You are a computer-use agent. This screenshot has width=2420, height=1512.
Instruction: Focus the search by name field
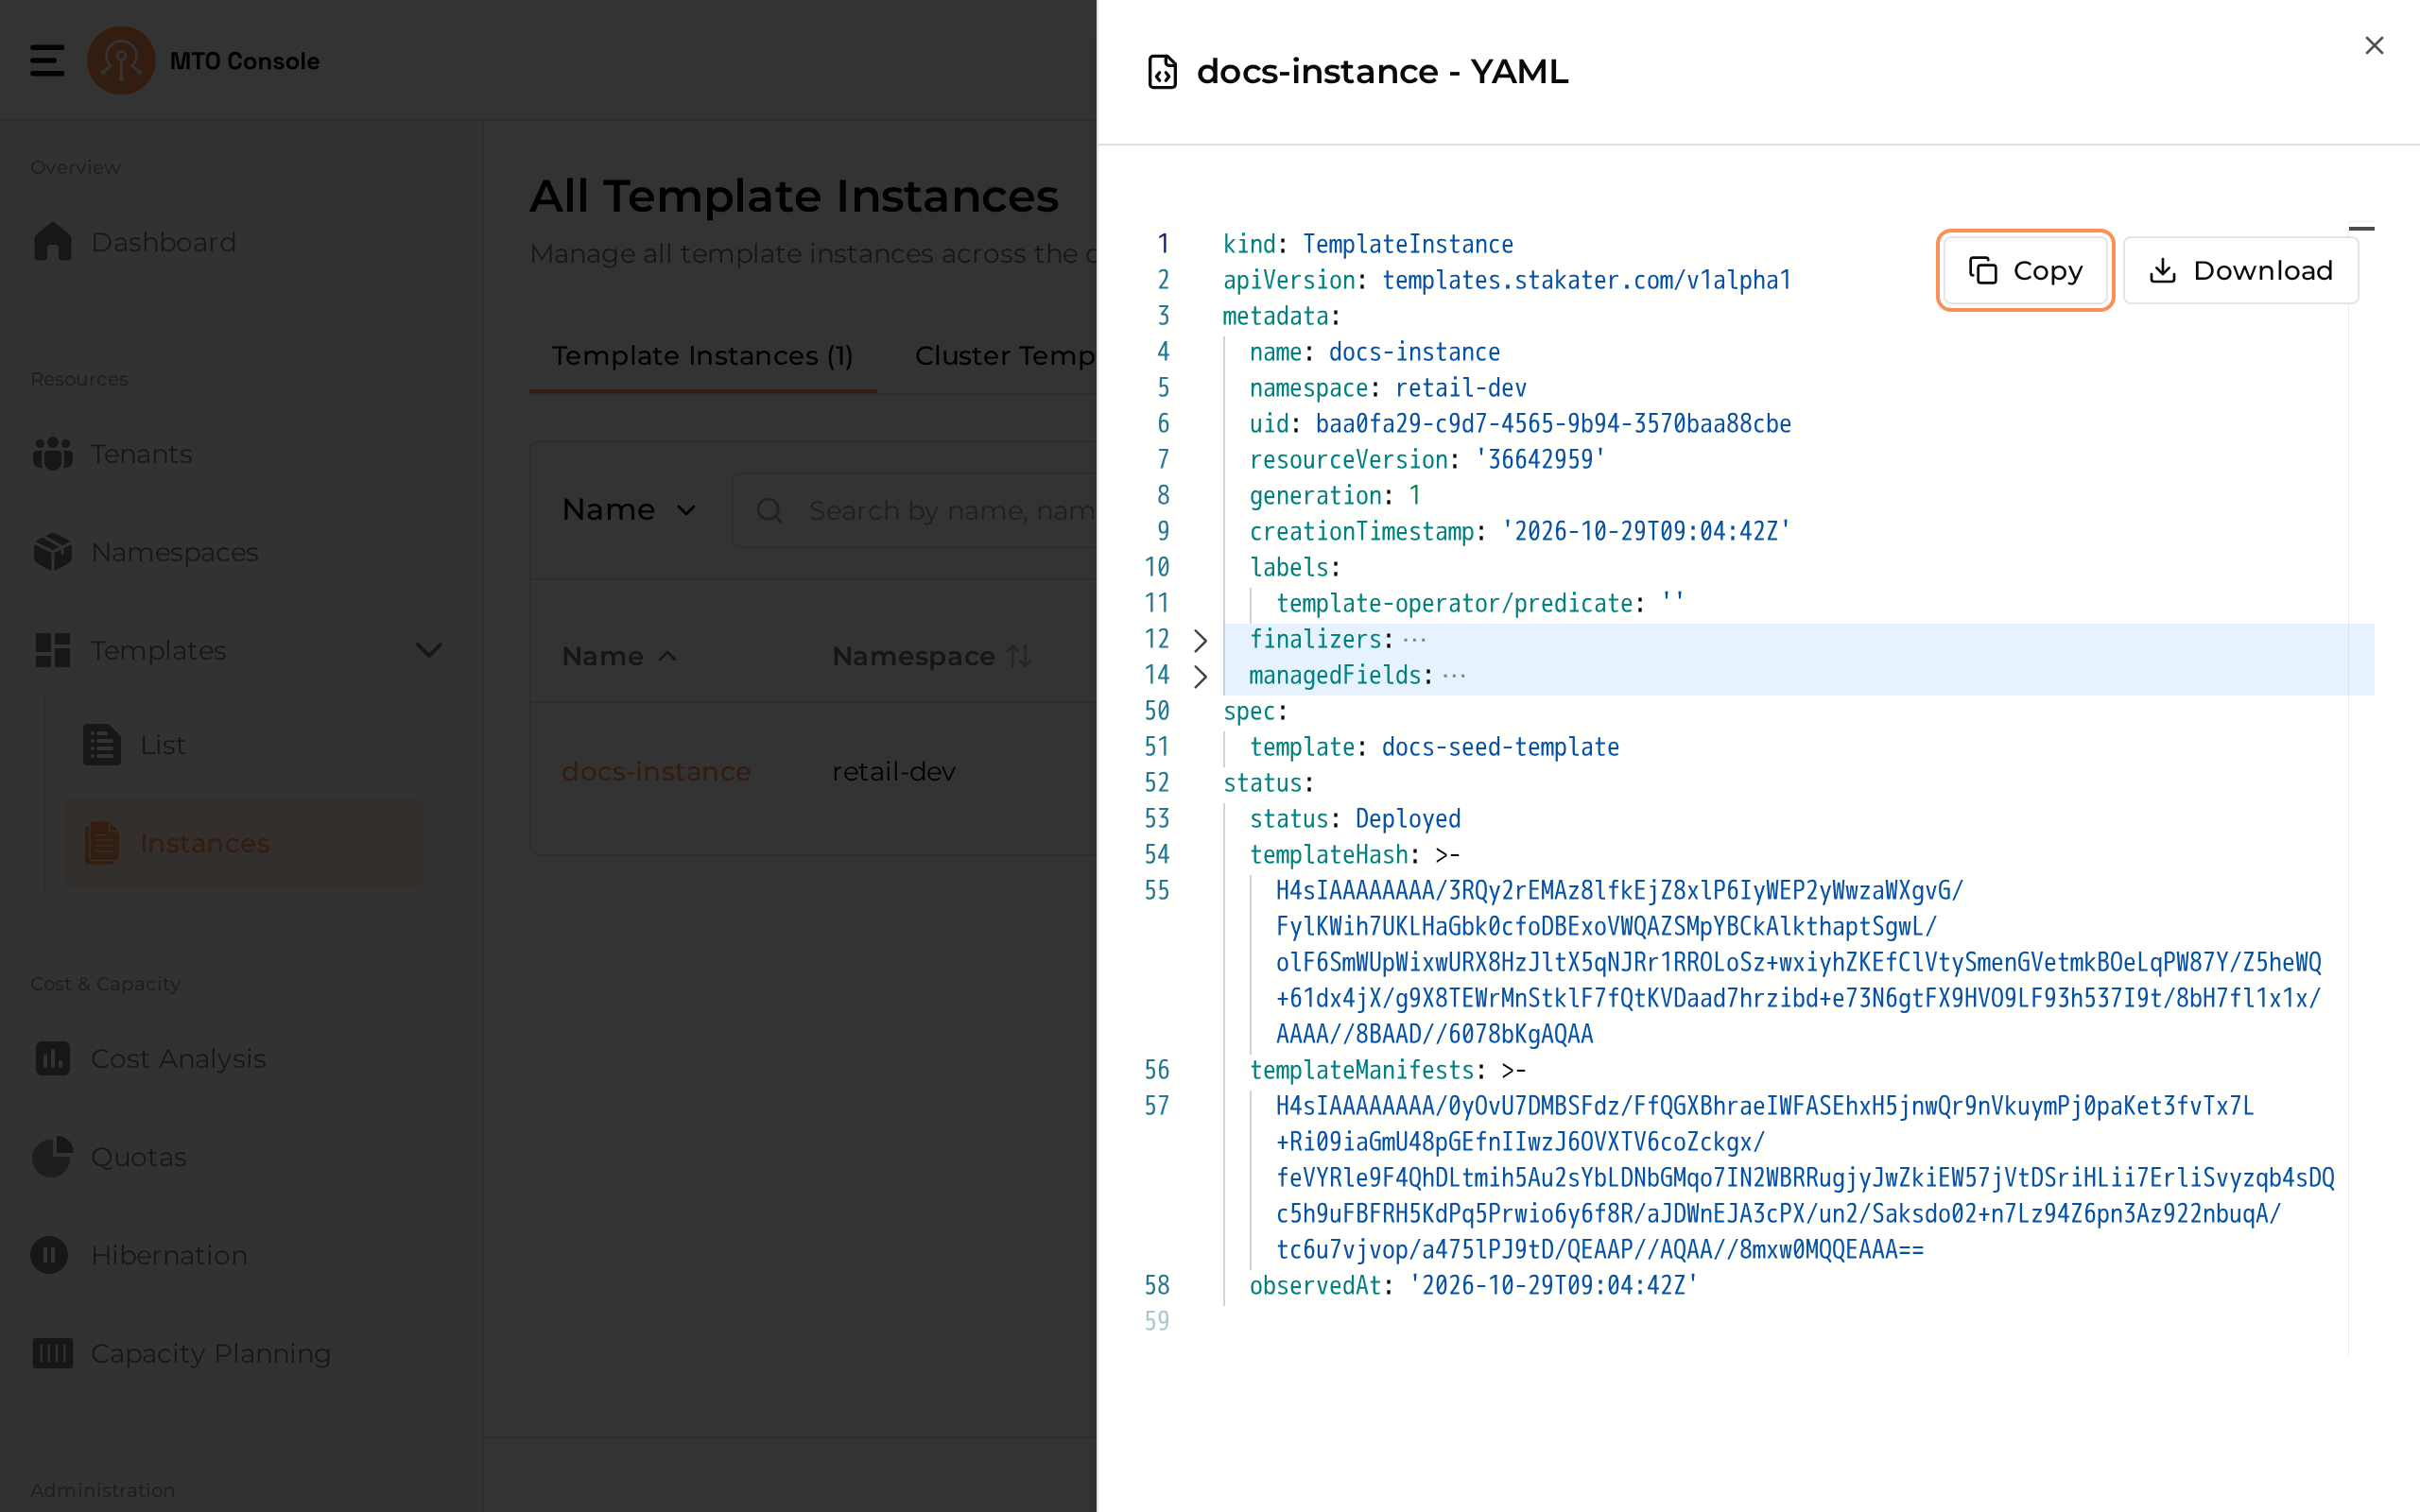(915, 510)
